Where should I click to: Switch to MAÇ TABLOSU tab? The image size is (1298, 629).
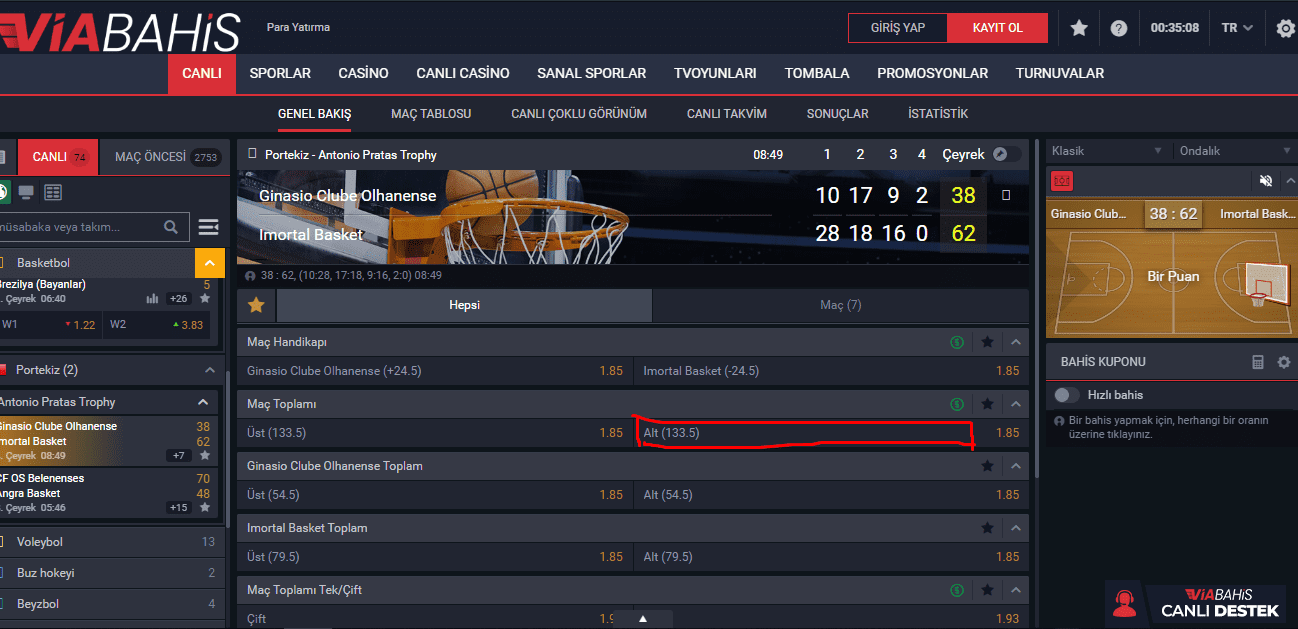click(431, 114)
